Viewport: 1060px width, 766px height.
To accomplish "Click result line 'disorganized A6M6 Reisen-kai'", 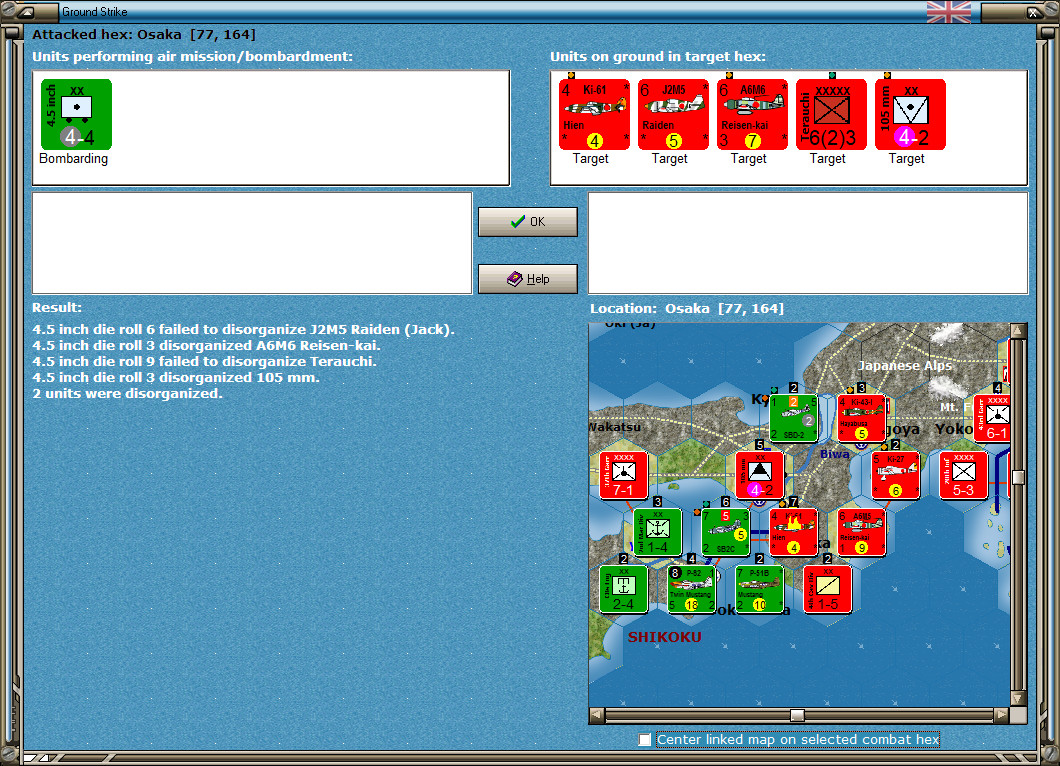I will point(207,345).
